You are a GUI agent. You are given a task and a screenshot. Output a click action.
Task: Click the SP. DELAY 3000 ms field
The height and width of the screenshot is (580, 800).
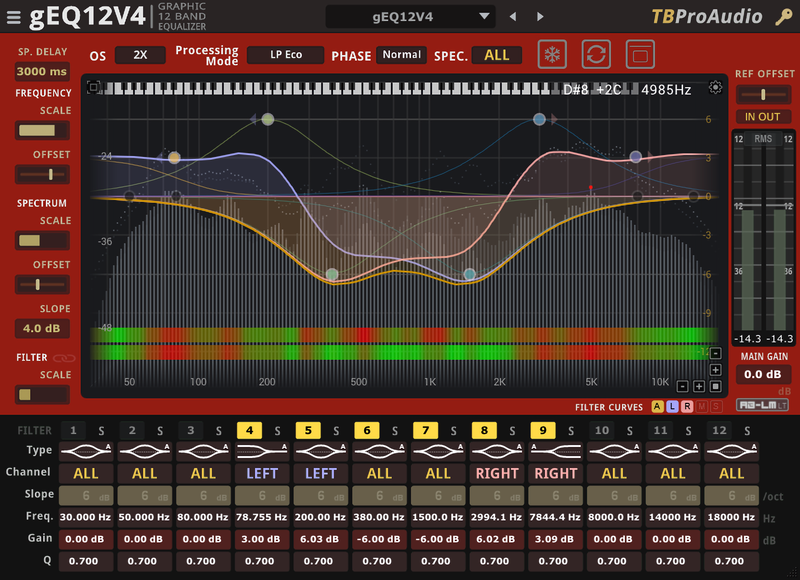(x=42, y=71)
